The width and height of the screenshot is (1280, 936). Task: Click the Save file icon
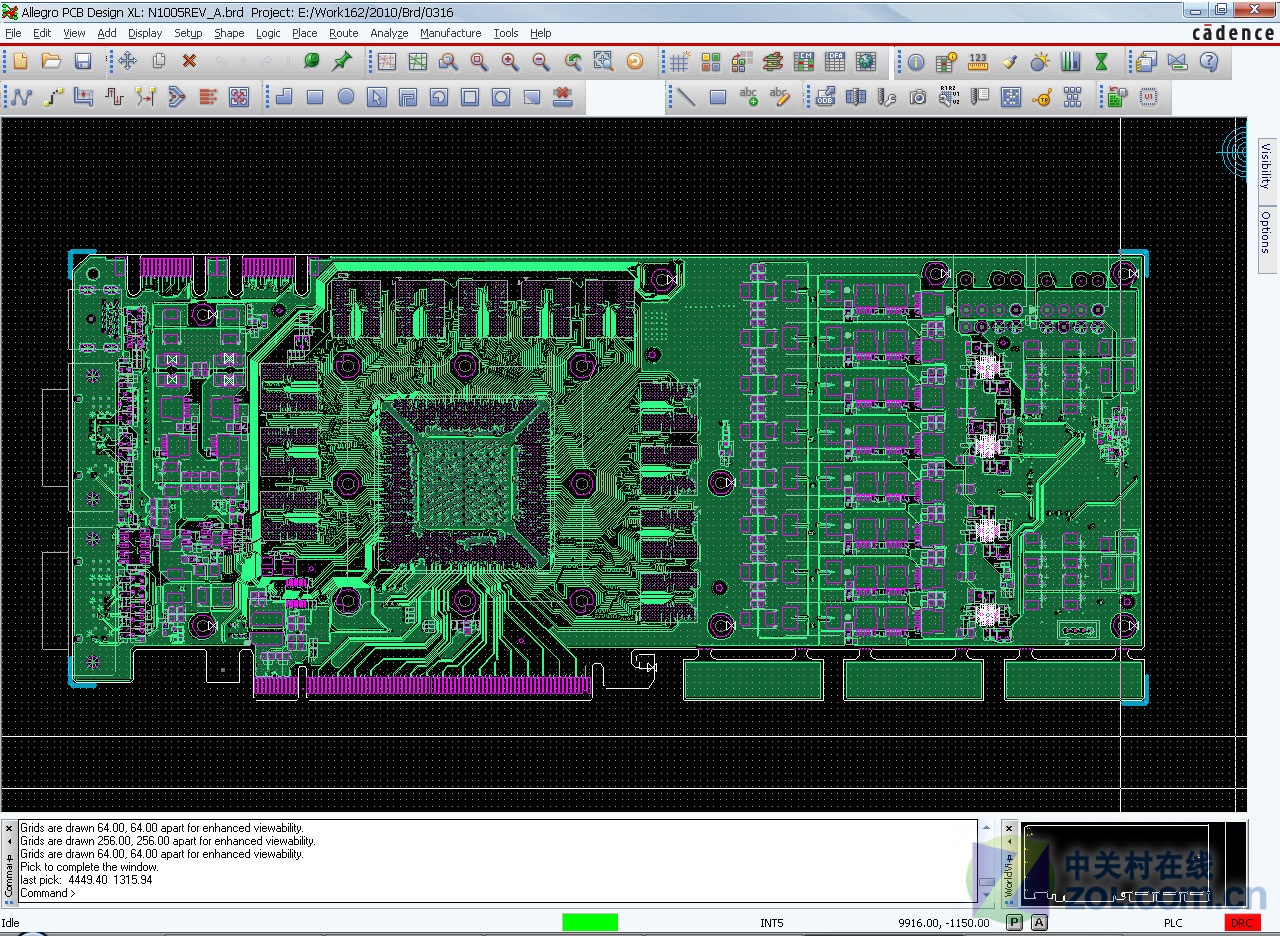83,62
